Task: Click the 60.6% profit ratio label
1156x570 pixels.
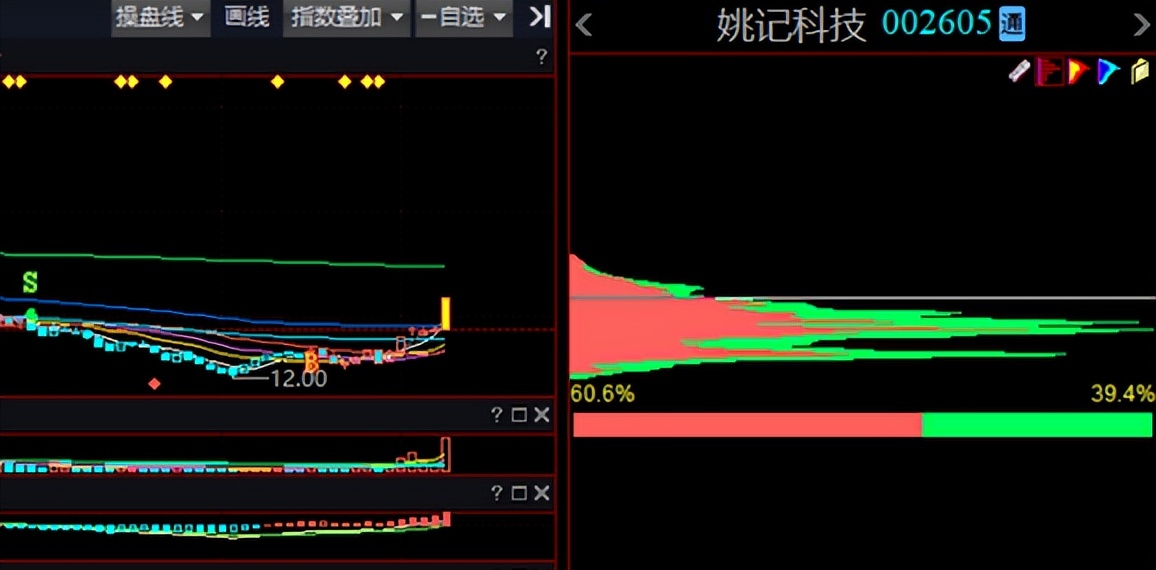Action: [x=602, y=394]
